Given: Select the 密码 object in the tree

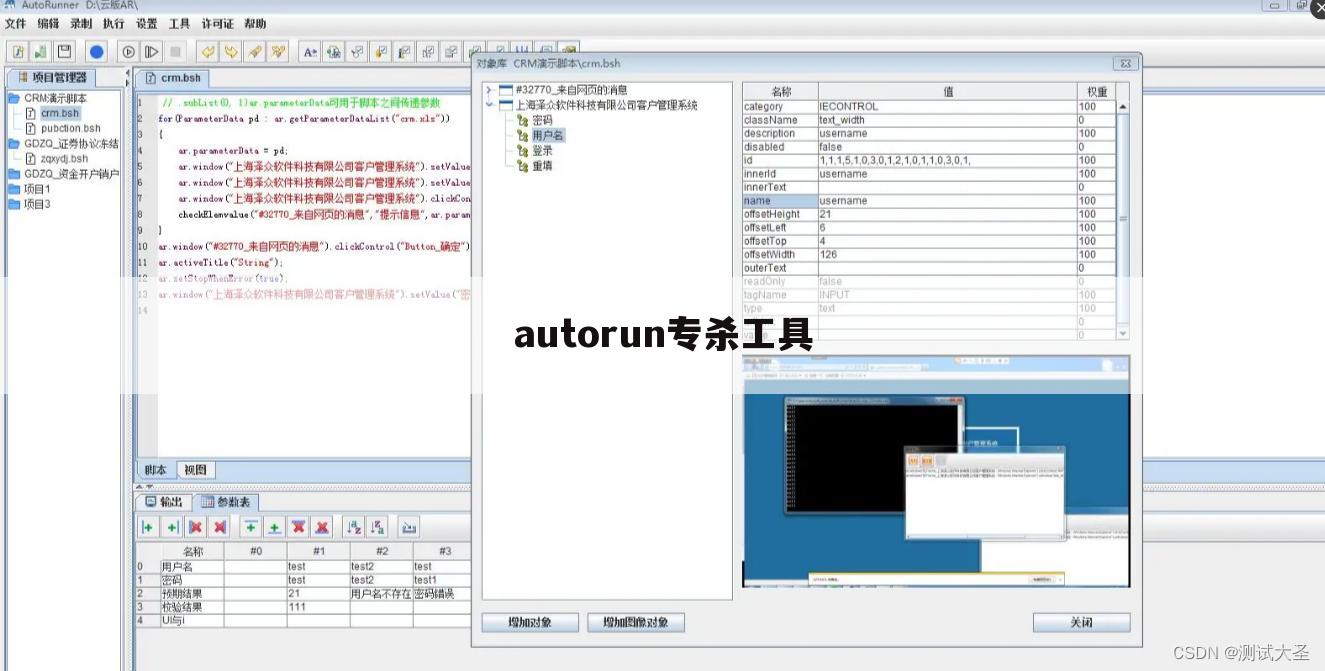Looking at the screenshot, I should click(x=541, y=120).
